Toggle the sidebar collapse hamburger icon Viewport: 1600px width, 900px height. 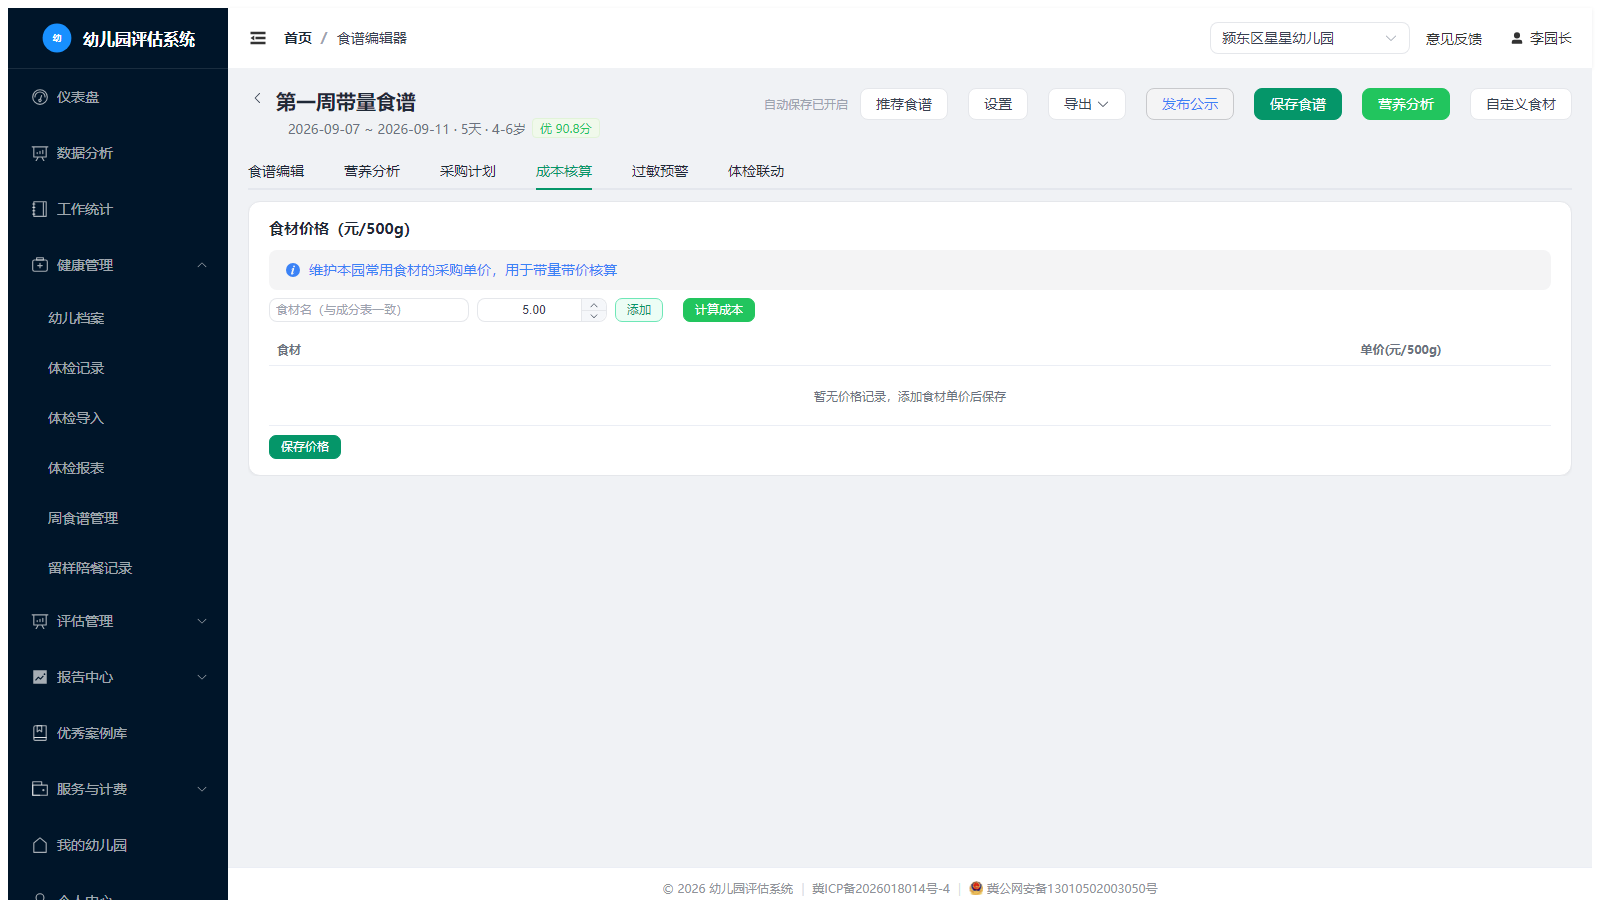(x=258, y=38)
